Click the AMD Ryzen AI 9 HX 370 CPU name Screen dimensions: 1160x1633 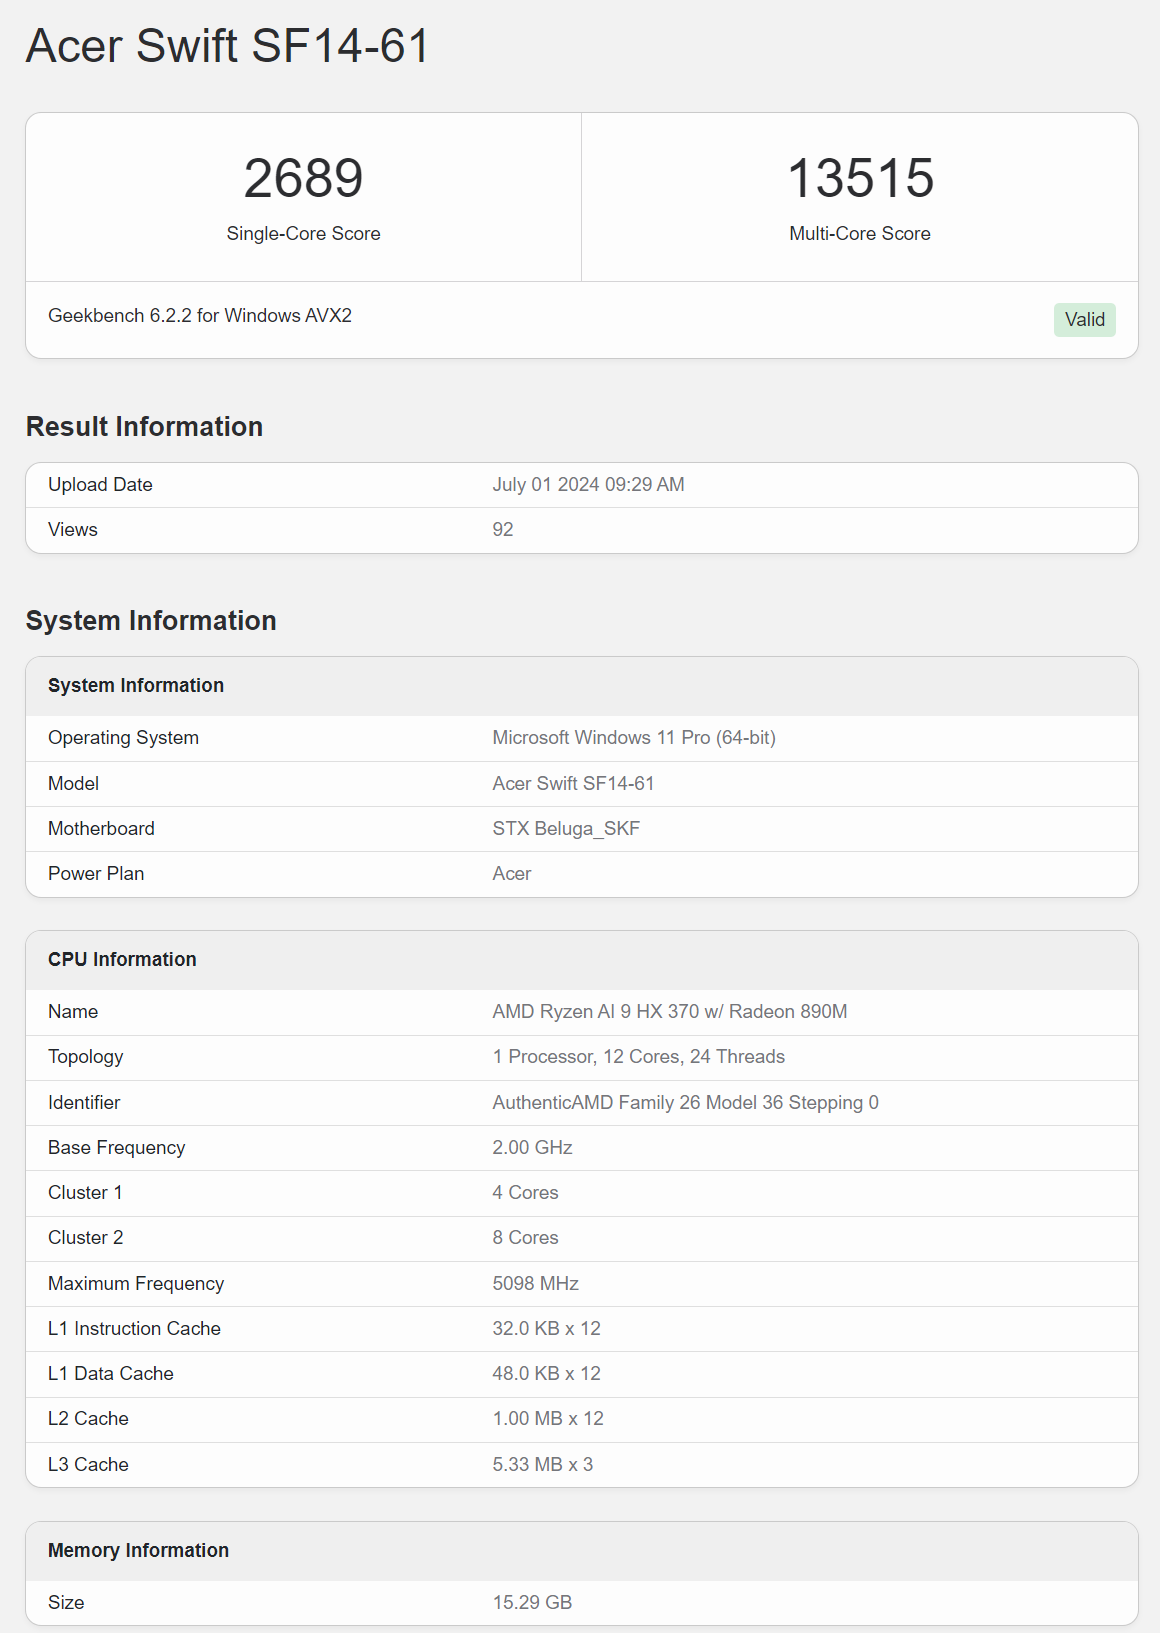(669, 1012)
